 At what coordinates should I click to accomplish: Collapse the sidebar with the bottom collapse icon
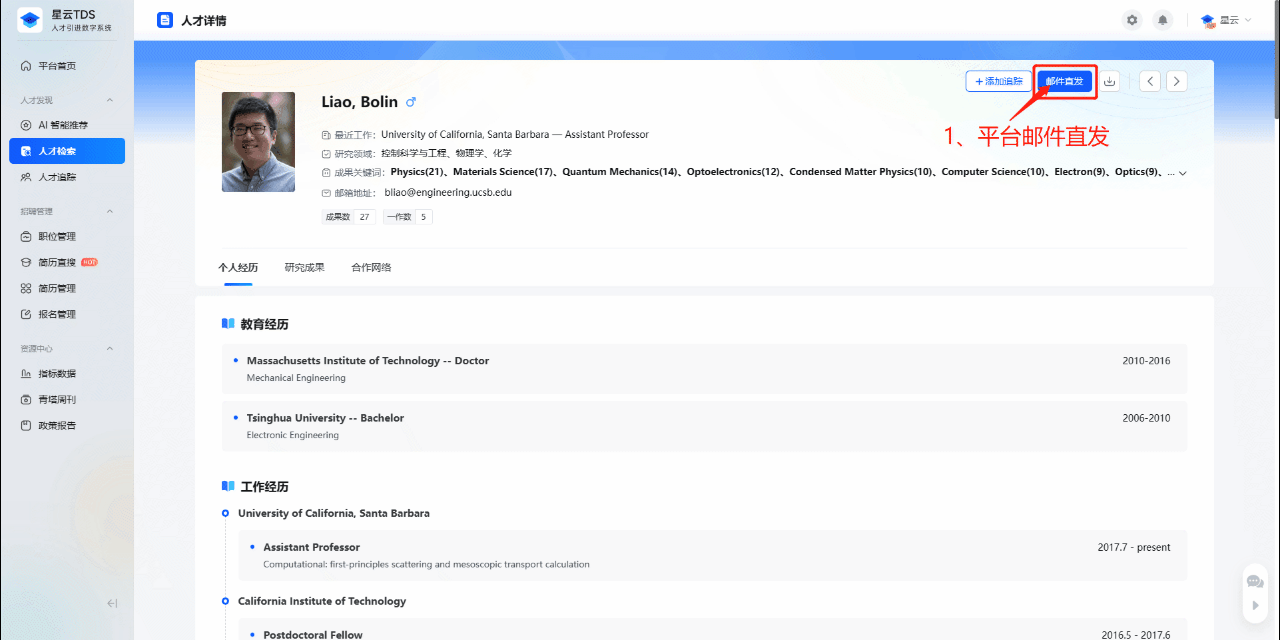pyautogui.click(x=112, y=603)
